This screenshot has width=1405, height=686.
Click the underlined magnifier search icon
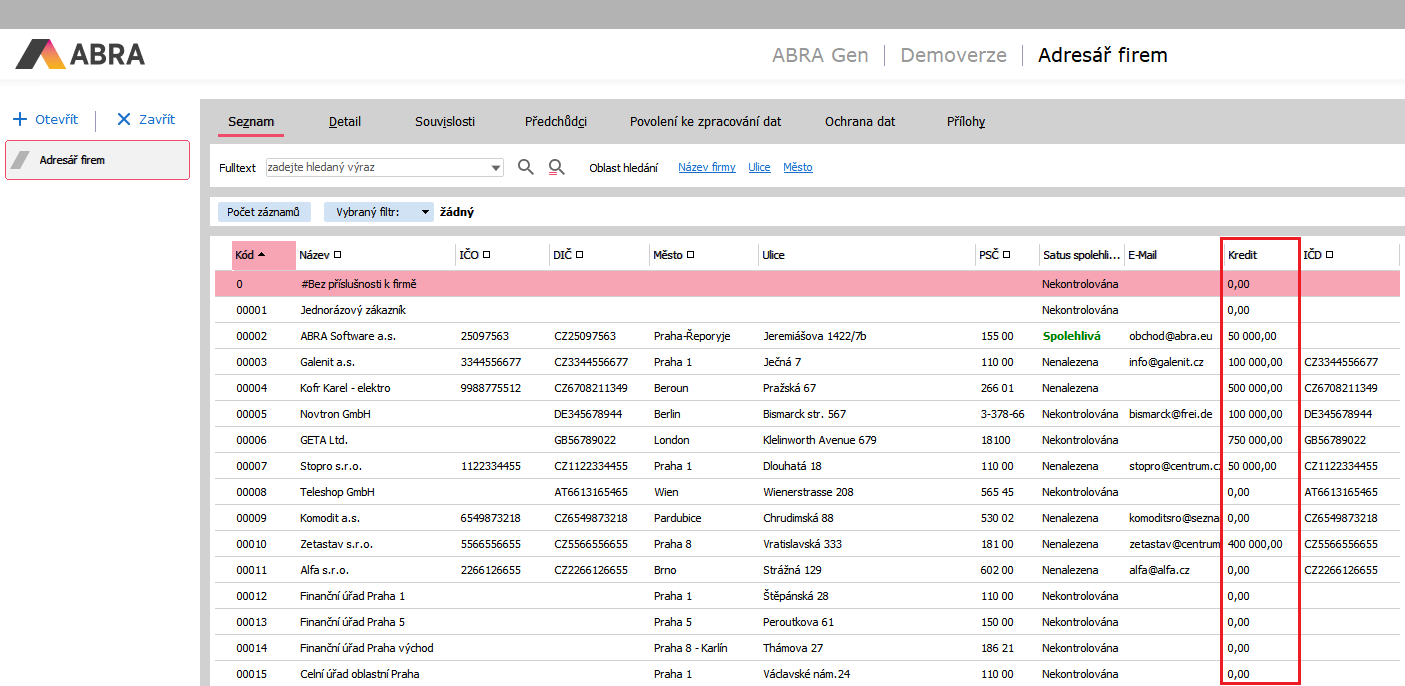tap(557, 167)
